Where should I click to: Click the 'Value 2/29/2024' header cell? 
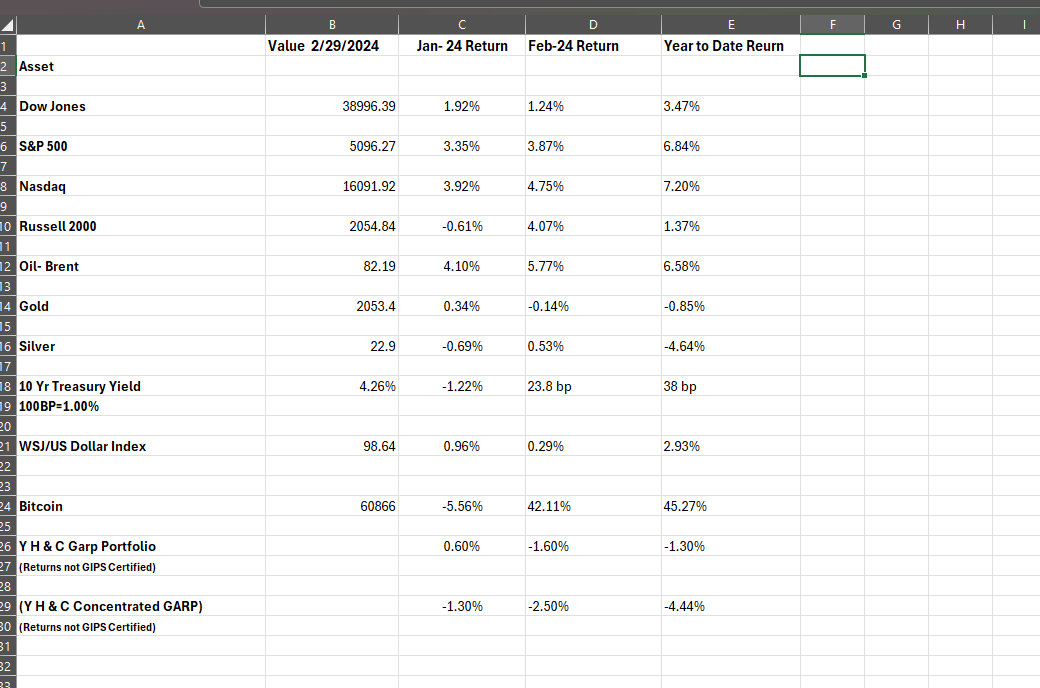332,46
